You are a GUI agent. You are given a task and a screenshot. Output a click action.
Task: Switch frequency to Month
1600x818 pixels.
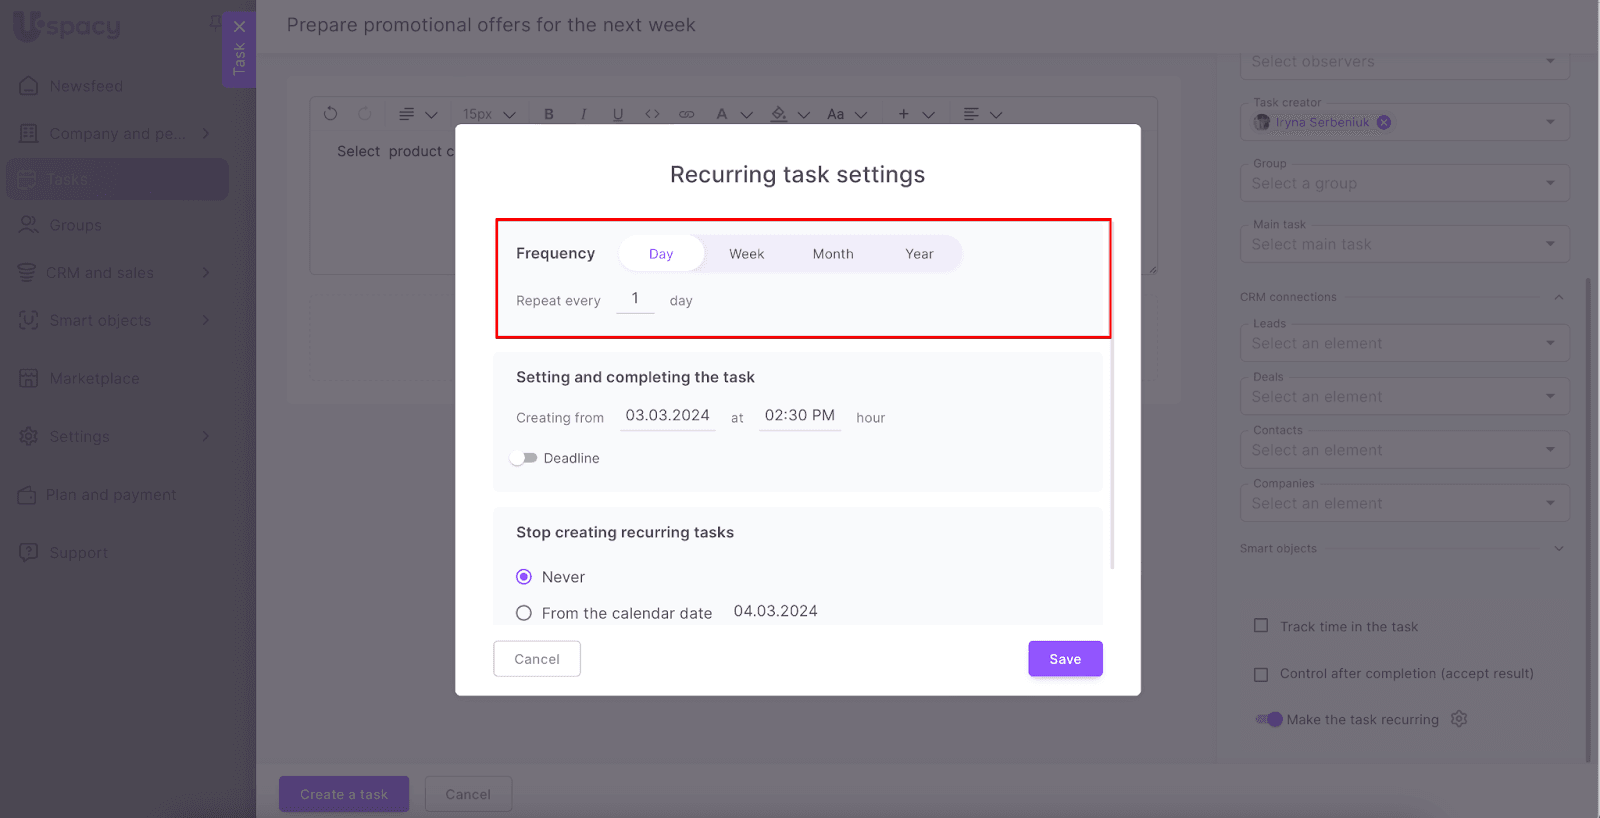(832, 254)
